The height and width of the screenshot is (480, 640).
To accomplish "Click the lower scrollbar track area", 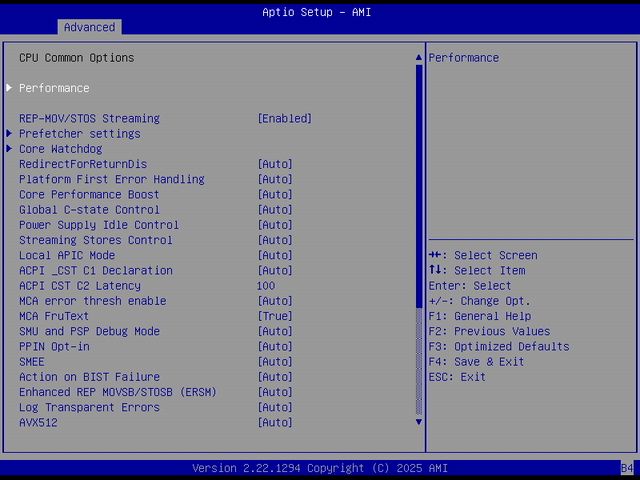I will point(419,362).
